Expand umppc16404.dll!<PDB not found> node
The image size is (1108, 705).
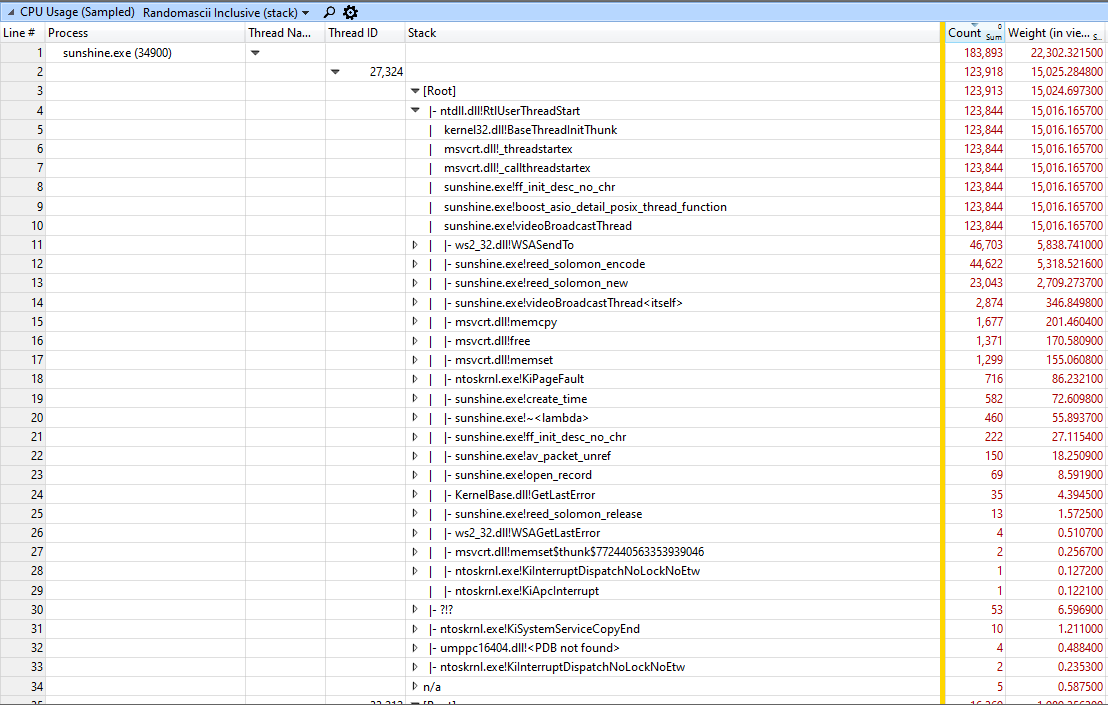click(415, 648)
